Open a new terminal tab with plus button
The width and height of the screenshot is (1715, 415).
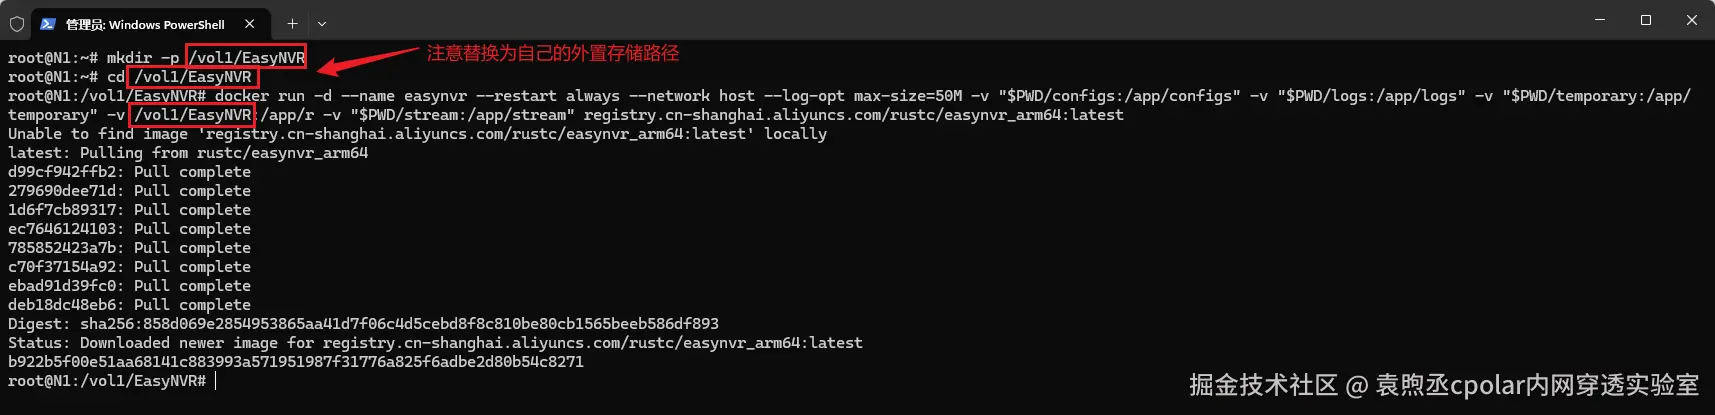coord(292,24)
